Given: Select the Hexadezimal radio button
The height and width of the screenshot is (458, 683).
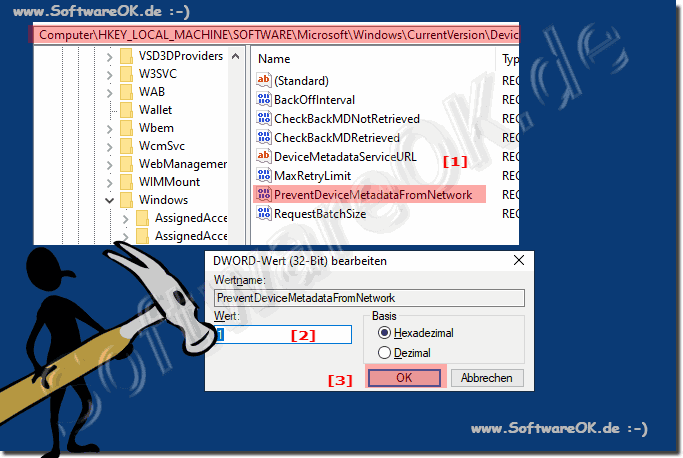Looking at the screenshot, I should pyautogui.click(x=384, y=333).
